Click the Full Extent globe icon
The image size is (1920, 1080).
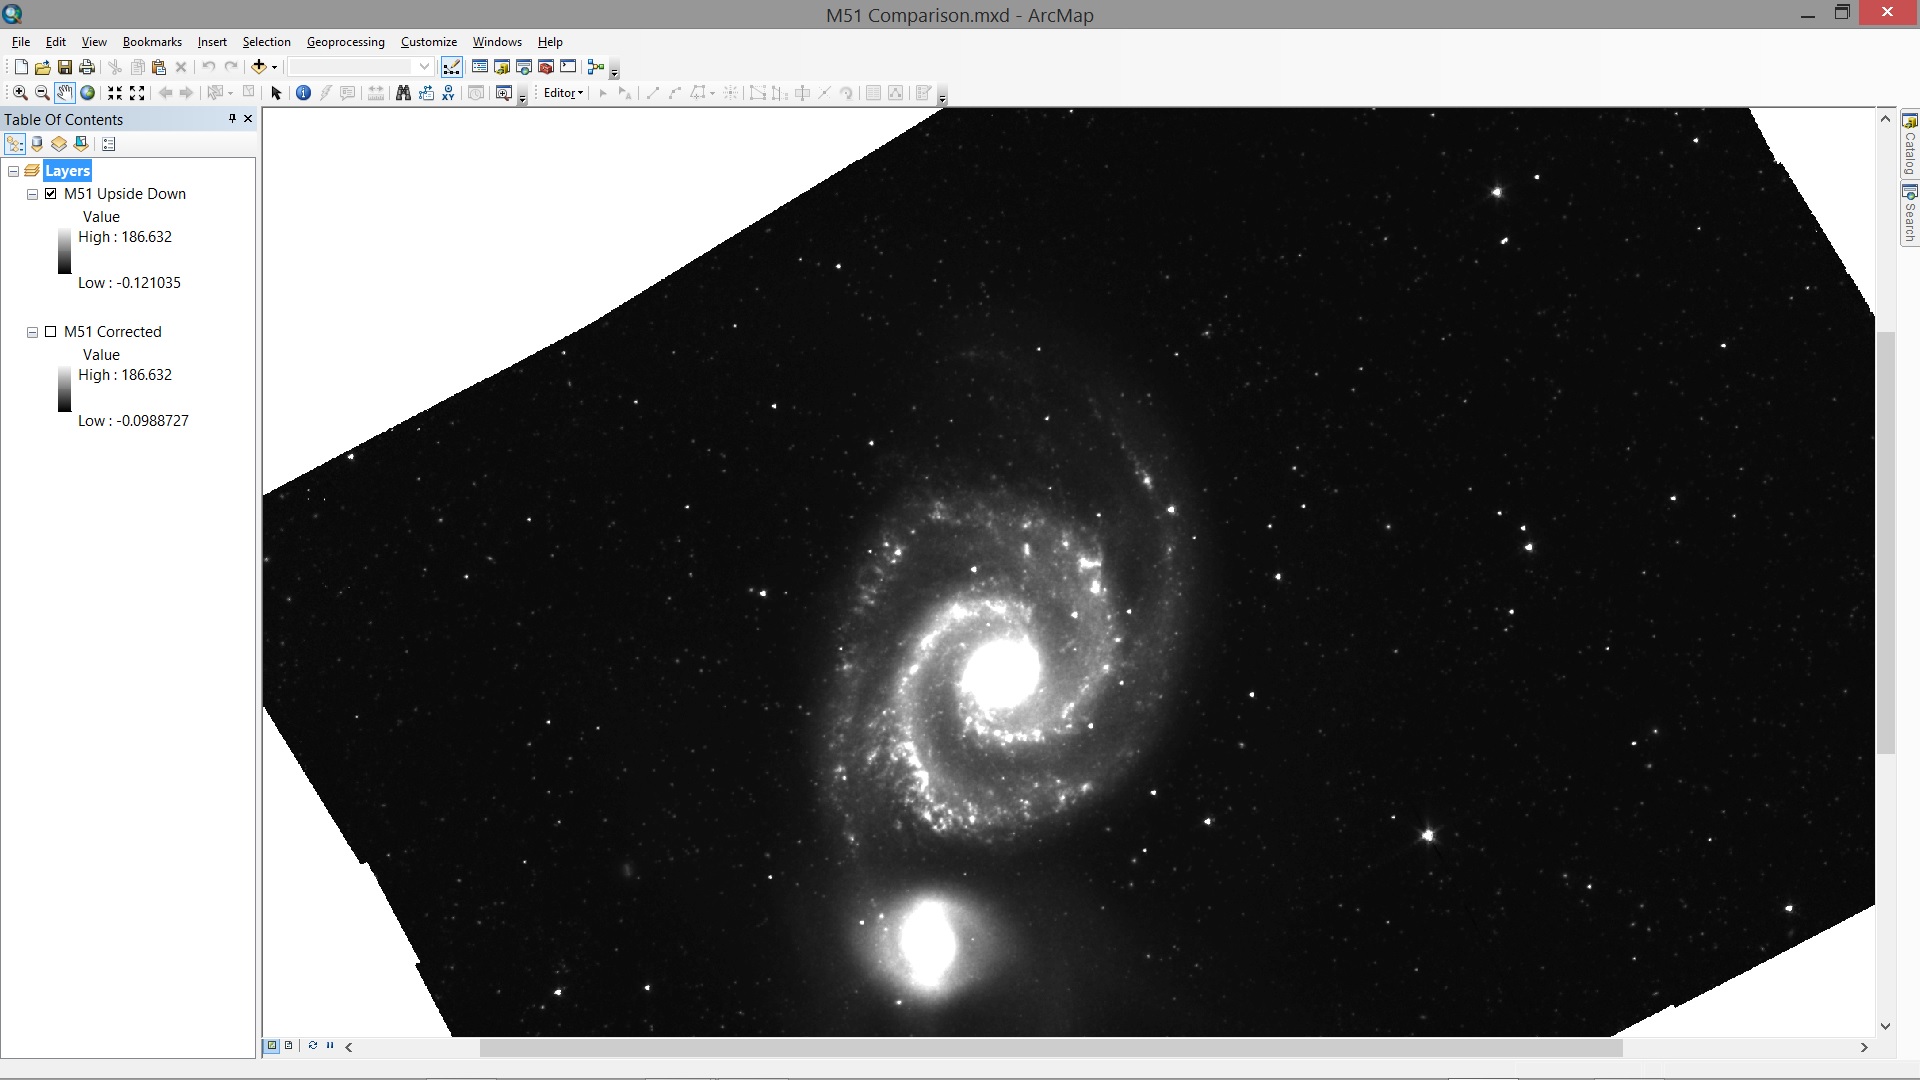[88, 92]
